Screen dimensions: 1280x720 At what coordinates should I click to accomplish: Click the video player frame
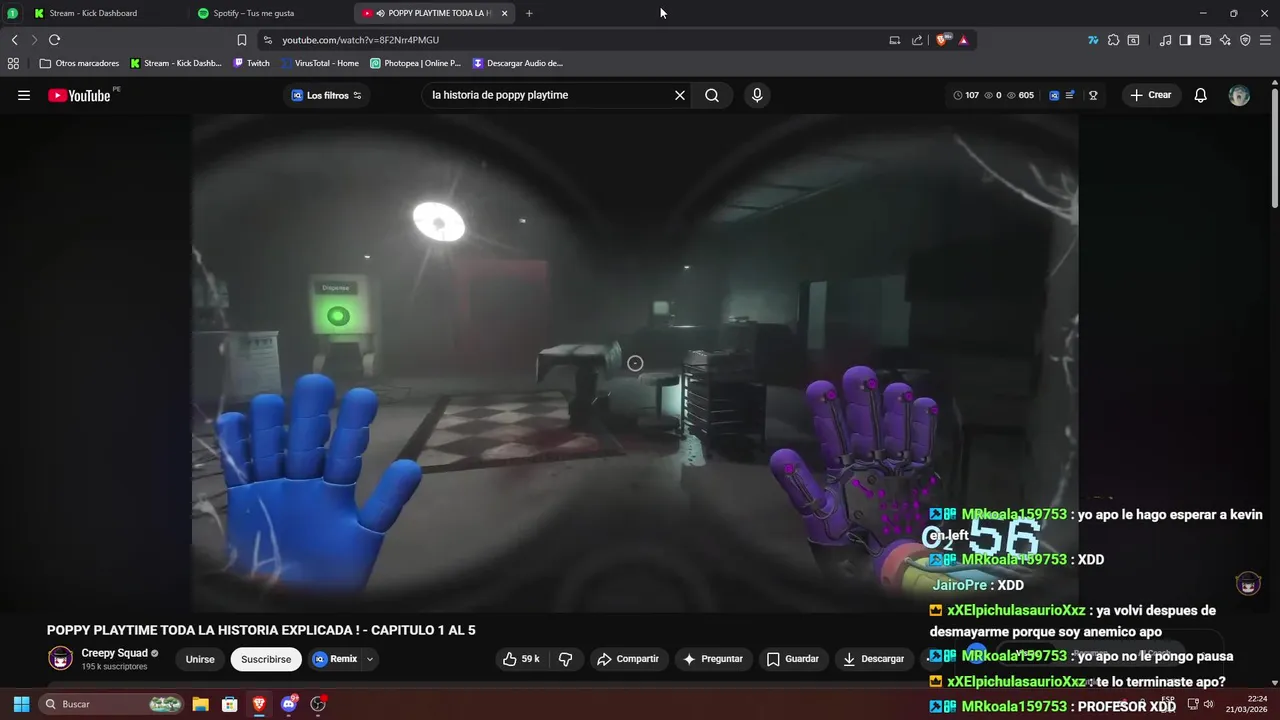pyautogui.click(x=635, y=362)
